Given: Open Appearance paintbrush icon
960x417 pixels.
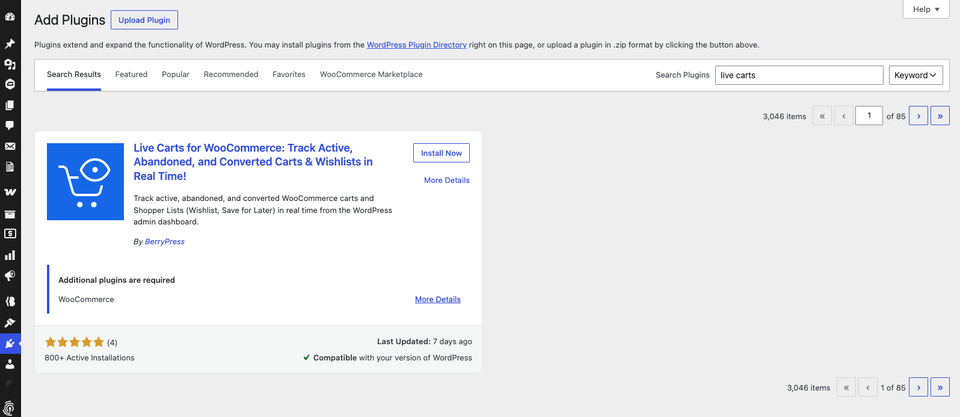Looking at the screenshot, I should [10, 322].
